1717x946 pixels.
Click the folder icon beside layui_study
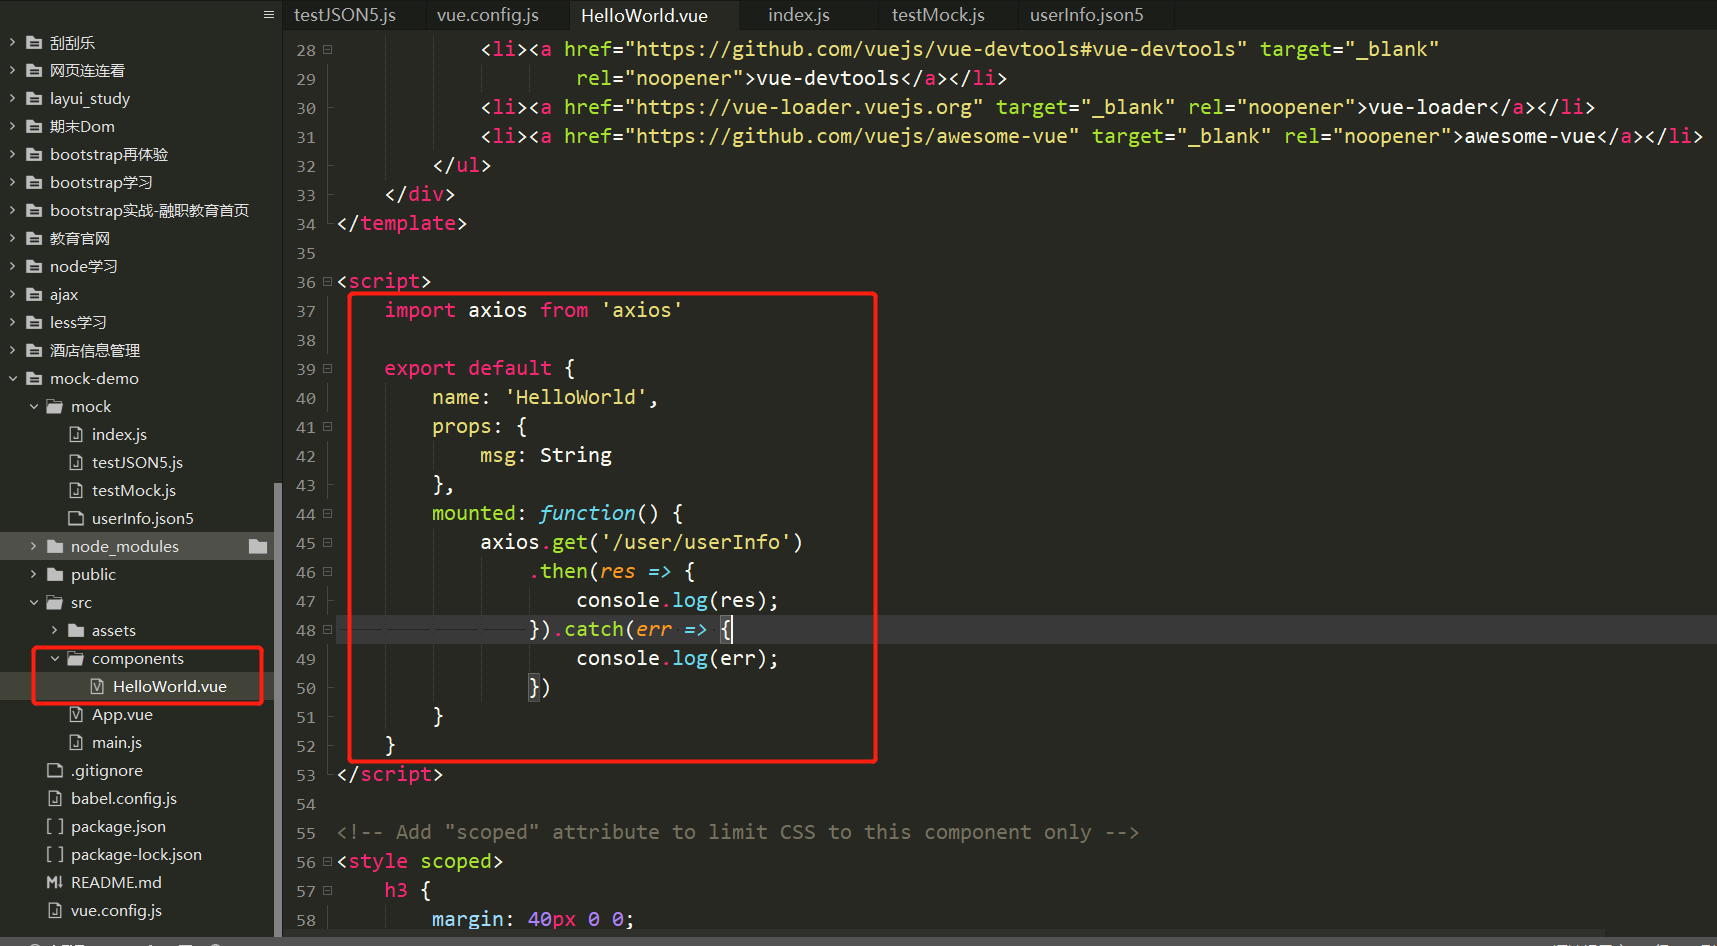tap(34, 99)
